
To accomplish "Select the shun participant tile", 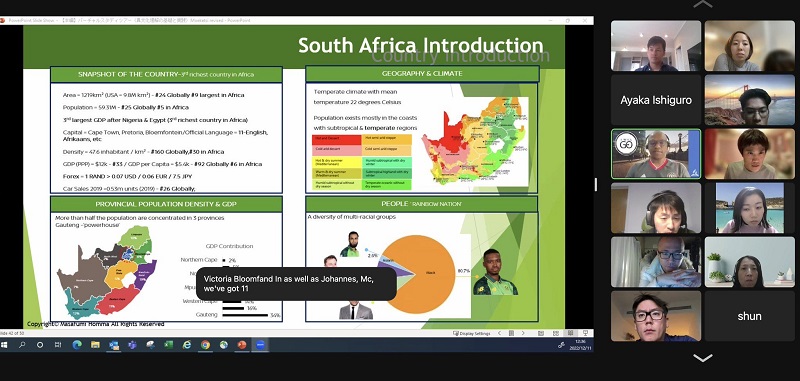I will (x=749, y=316).
